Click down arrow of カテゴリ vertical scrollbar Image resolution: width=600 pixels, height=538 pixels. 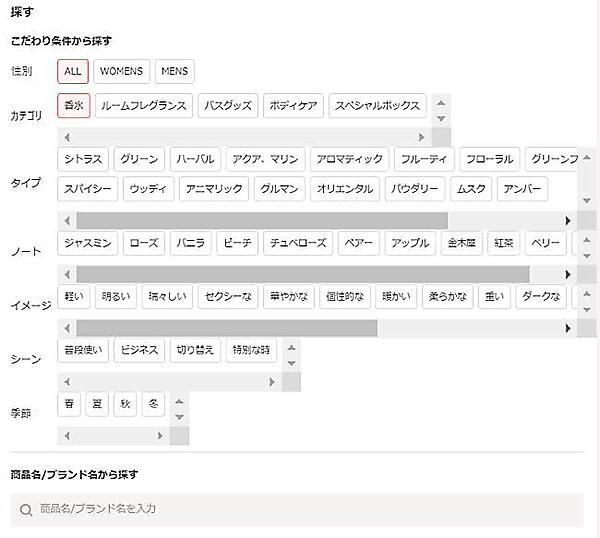click(441, 119)
